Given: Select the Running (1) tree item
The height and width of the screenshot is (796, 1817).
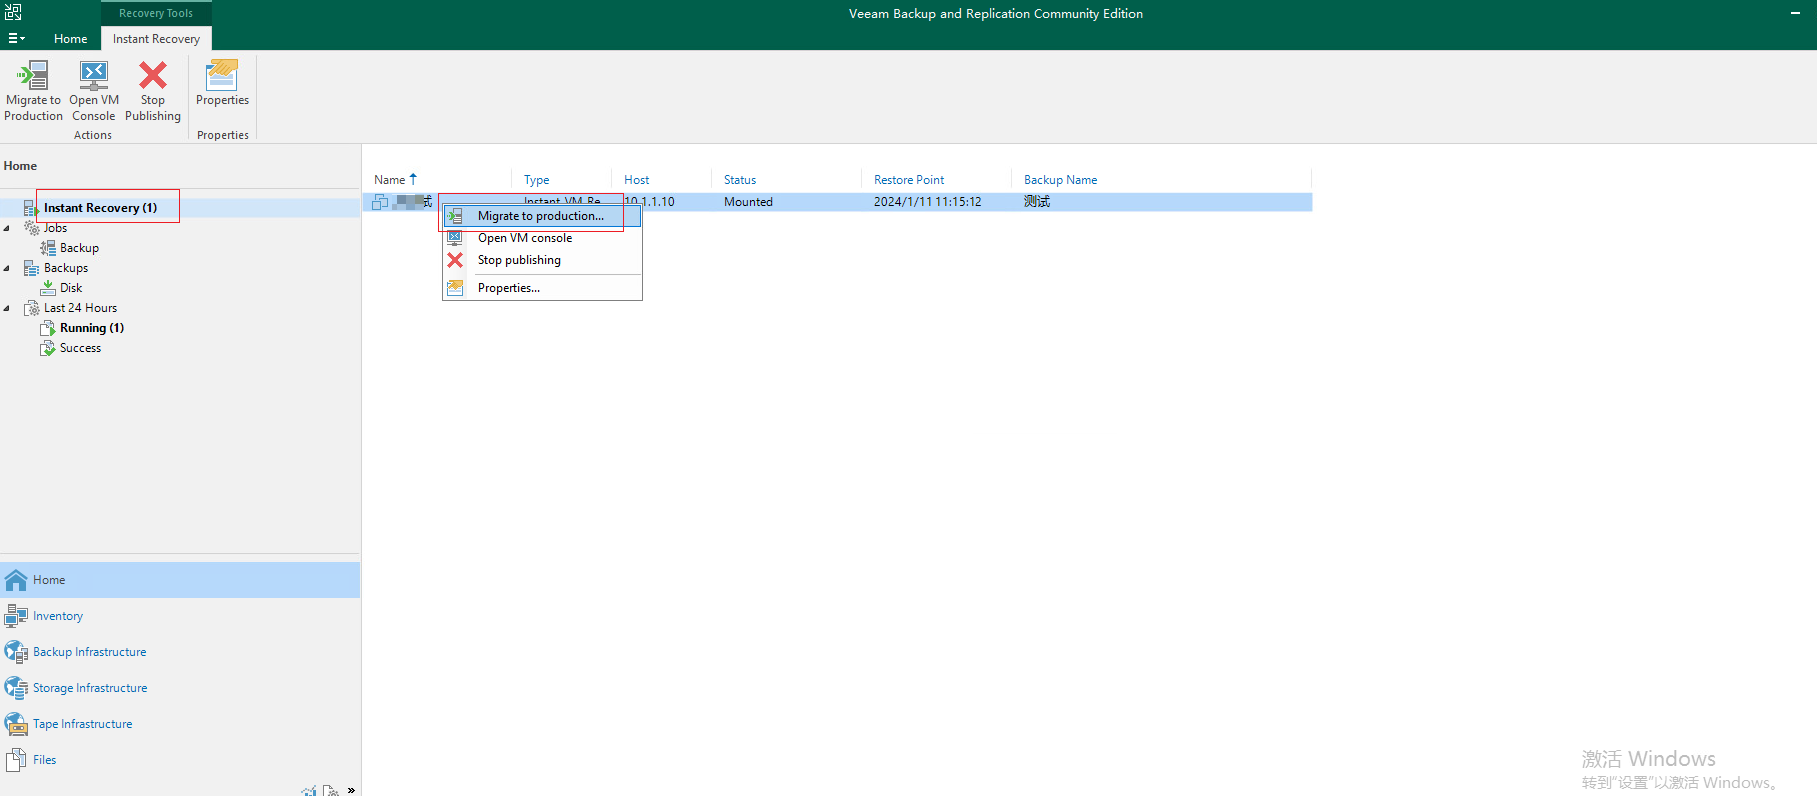Looking at the screenshot, I should pos(92,328).
